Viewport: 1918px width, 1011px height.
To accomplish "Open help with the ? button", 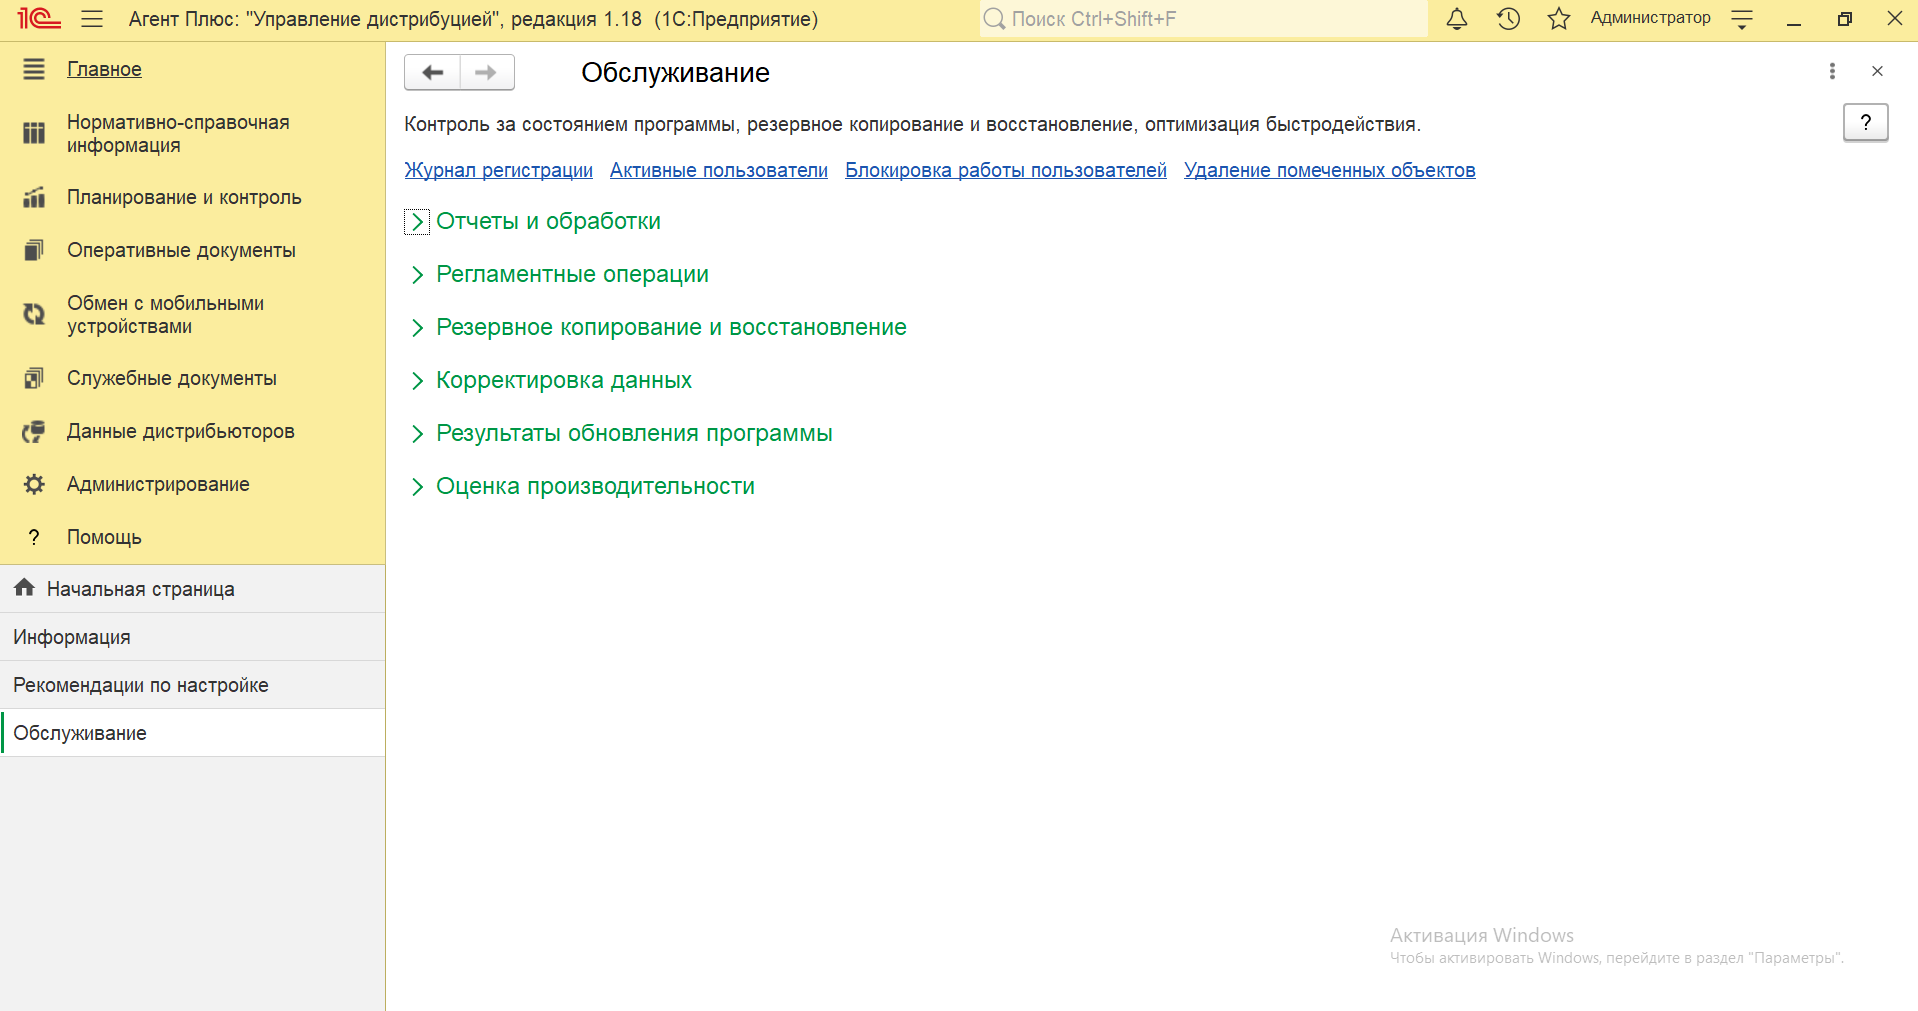I will pos(1865,122).
